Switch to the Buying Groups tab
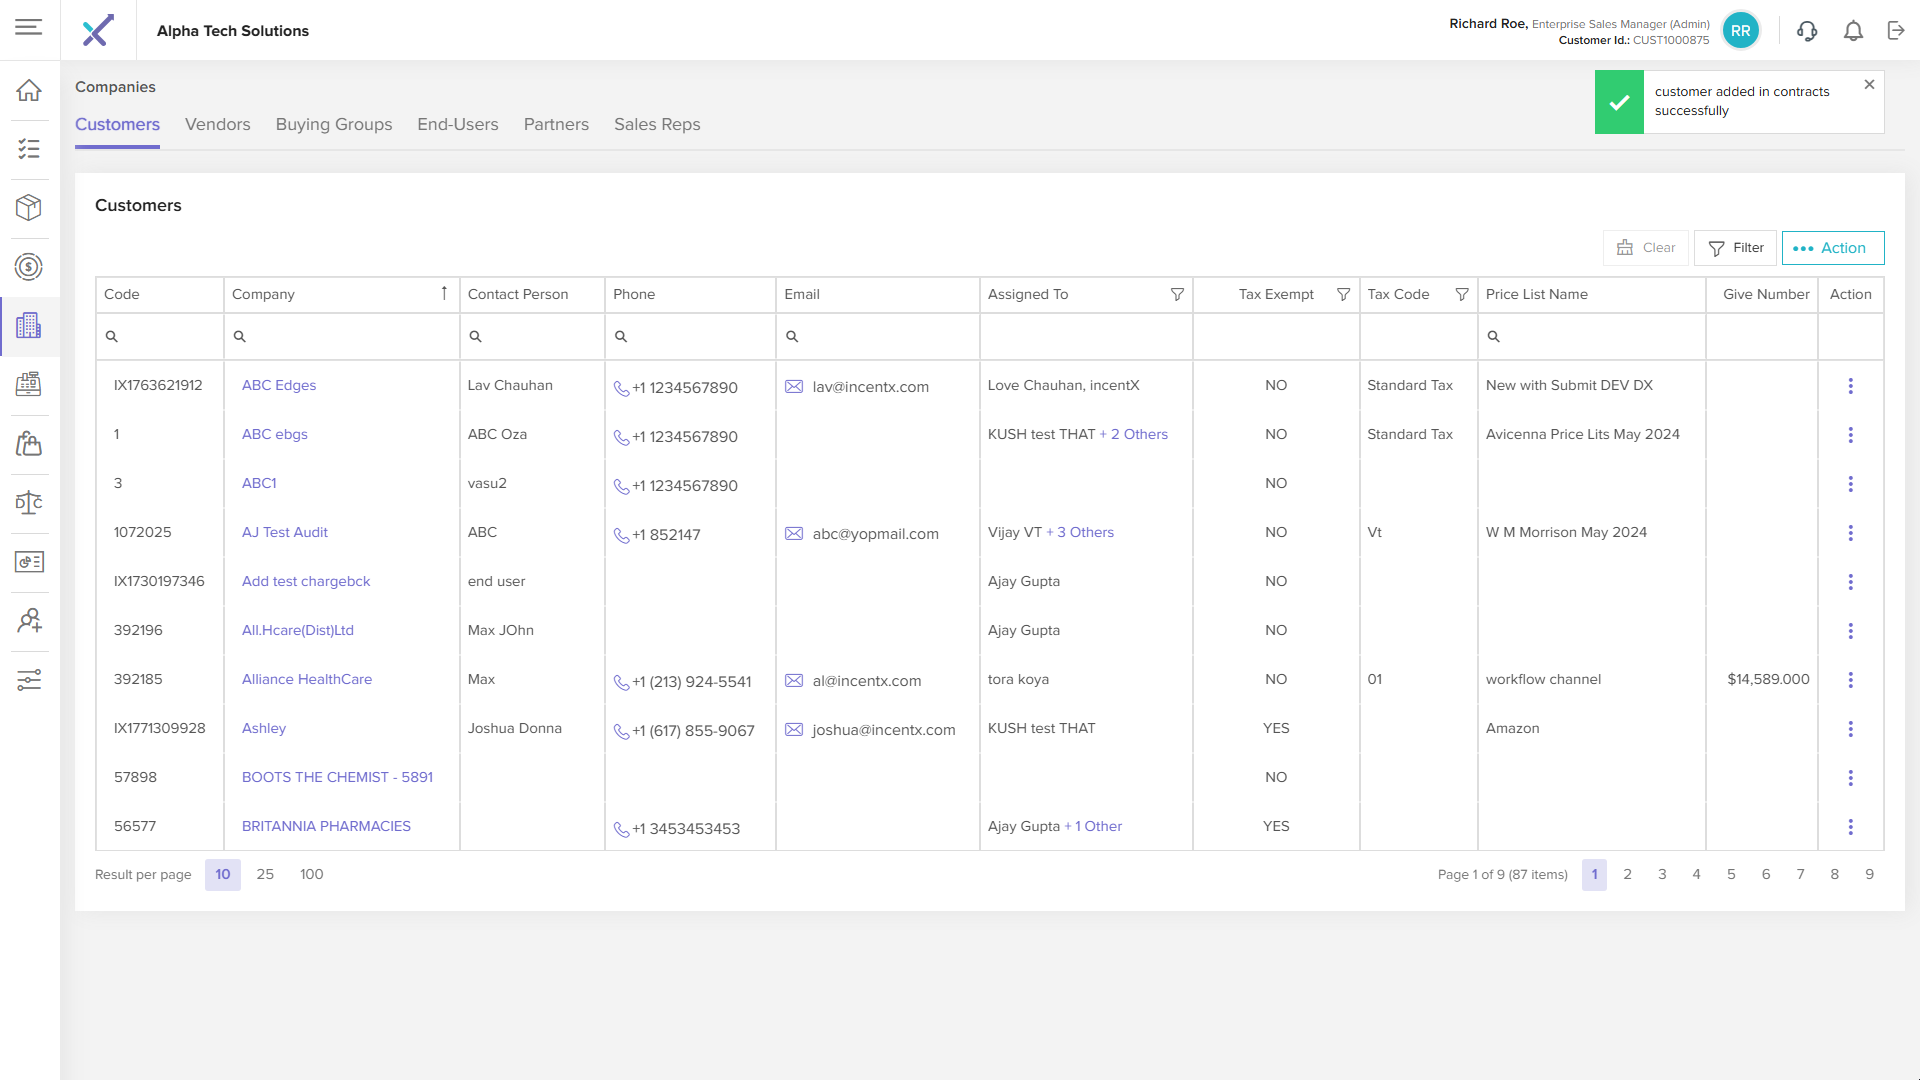The image size is (1920, 1080). coord(334,125)
